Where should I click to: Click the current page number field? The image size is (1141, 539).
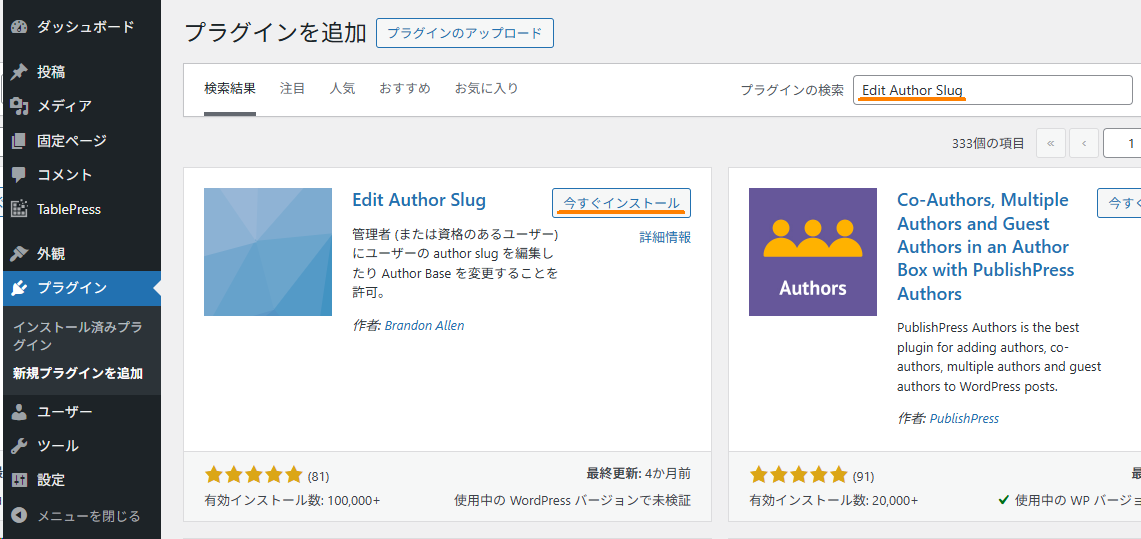click(1121, 143)
